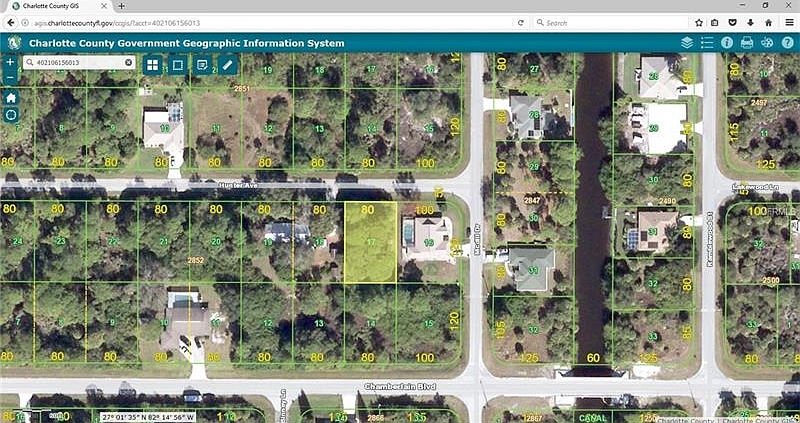Screen dimensions: 800x423
Task: Click block number 2847 label
Action: click(534, 201)
